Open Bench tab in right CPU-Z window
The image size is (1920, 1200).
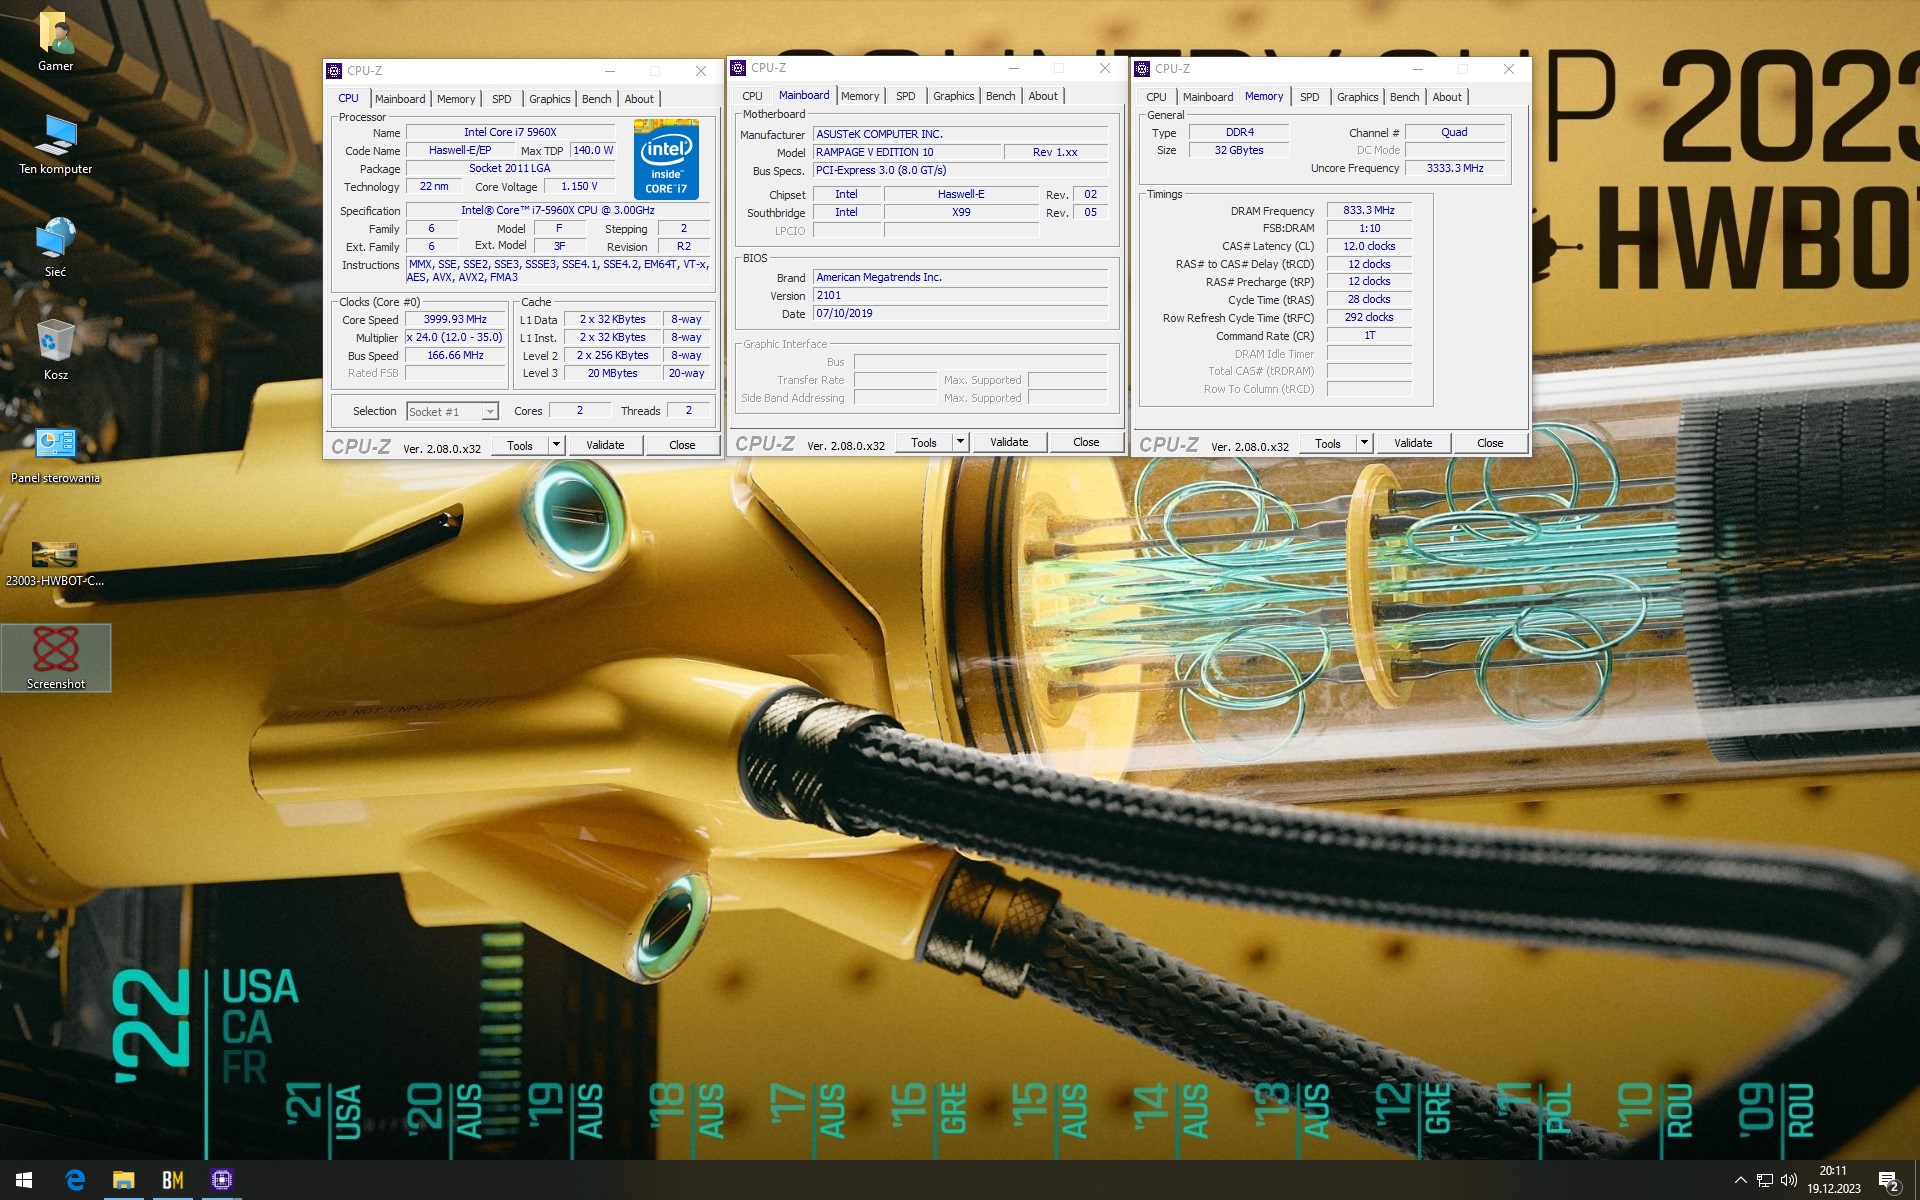[x=1404, y=97]
